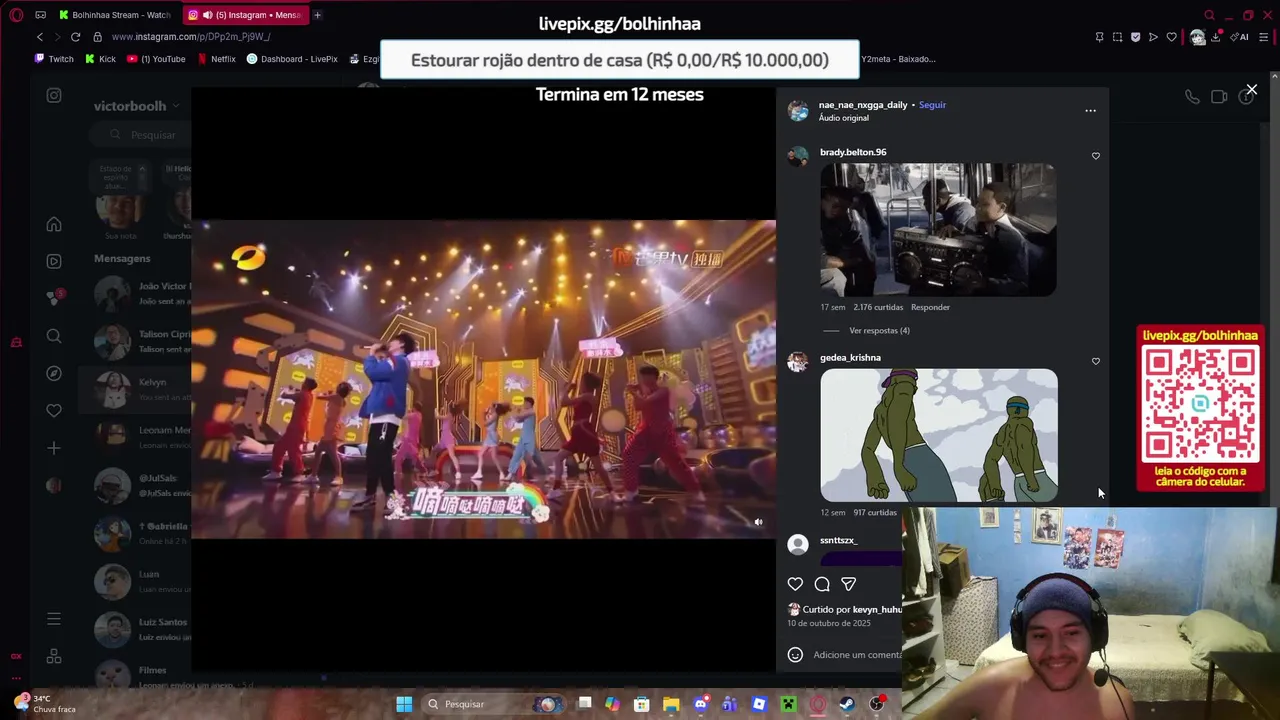Image resolution: width=1280 pixels, height=720 pixels.
Task: Open a new browser tab with plus
Action: point(317,15)
